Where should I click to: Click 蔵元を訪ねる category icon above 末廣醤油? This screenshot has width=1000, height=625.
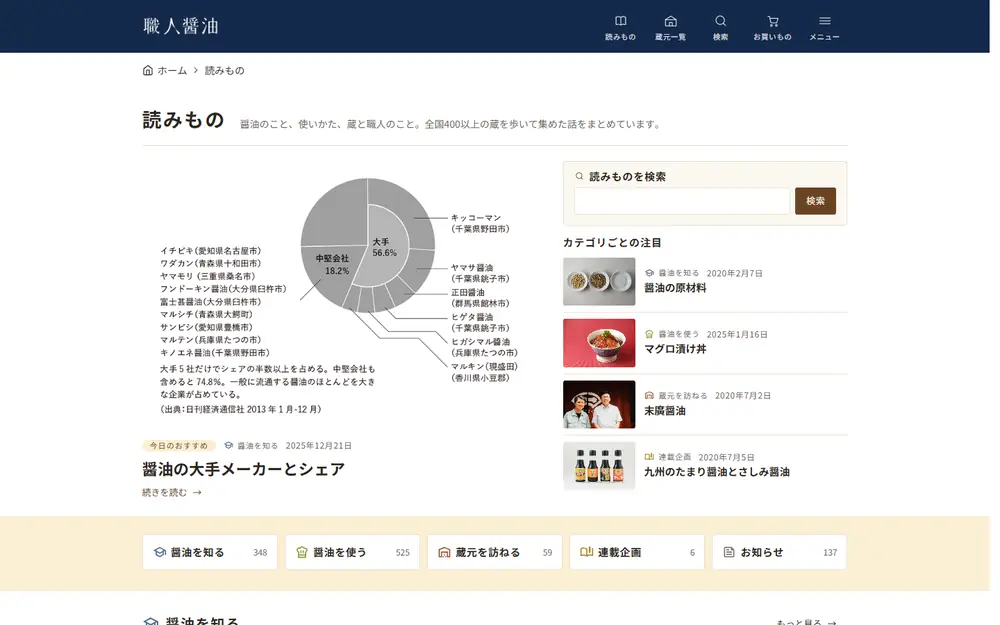coord(649,395)
